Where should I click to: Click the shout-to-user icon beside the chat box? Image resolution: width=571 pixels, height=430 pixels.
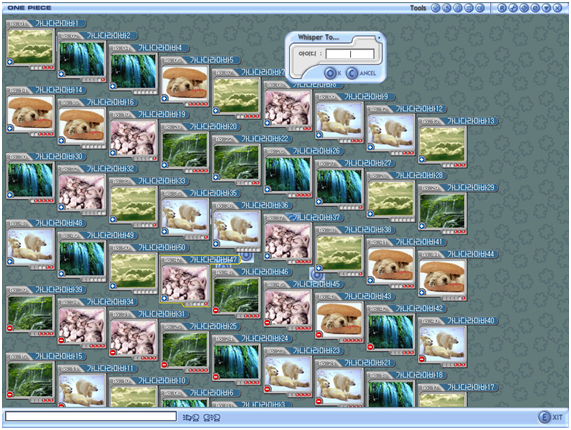[191, 417]
